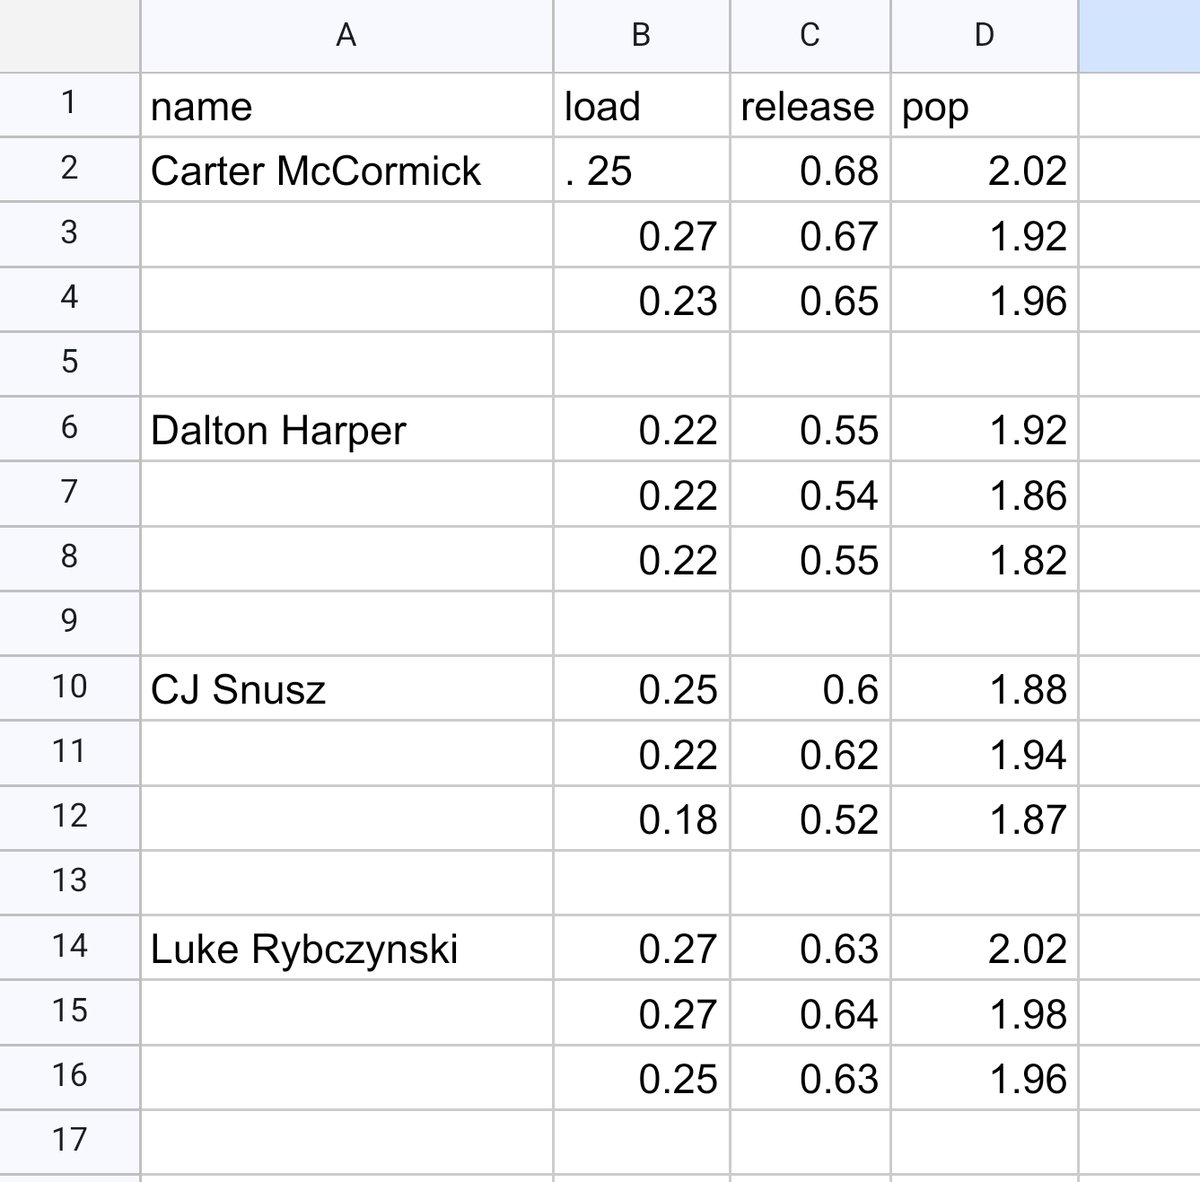Select pop 1.82 cell
The width and height of the screenshot is (1200, 1182).
pyautogui.click(x=984, y=558)
